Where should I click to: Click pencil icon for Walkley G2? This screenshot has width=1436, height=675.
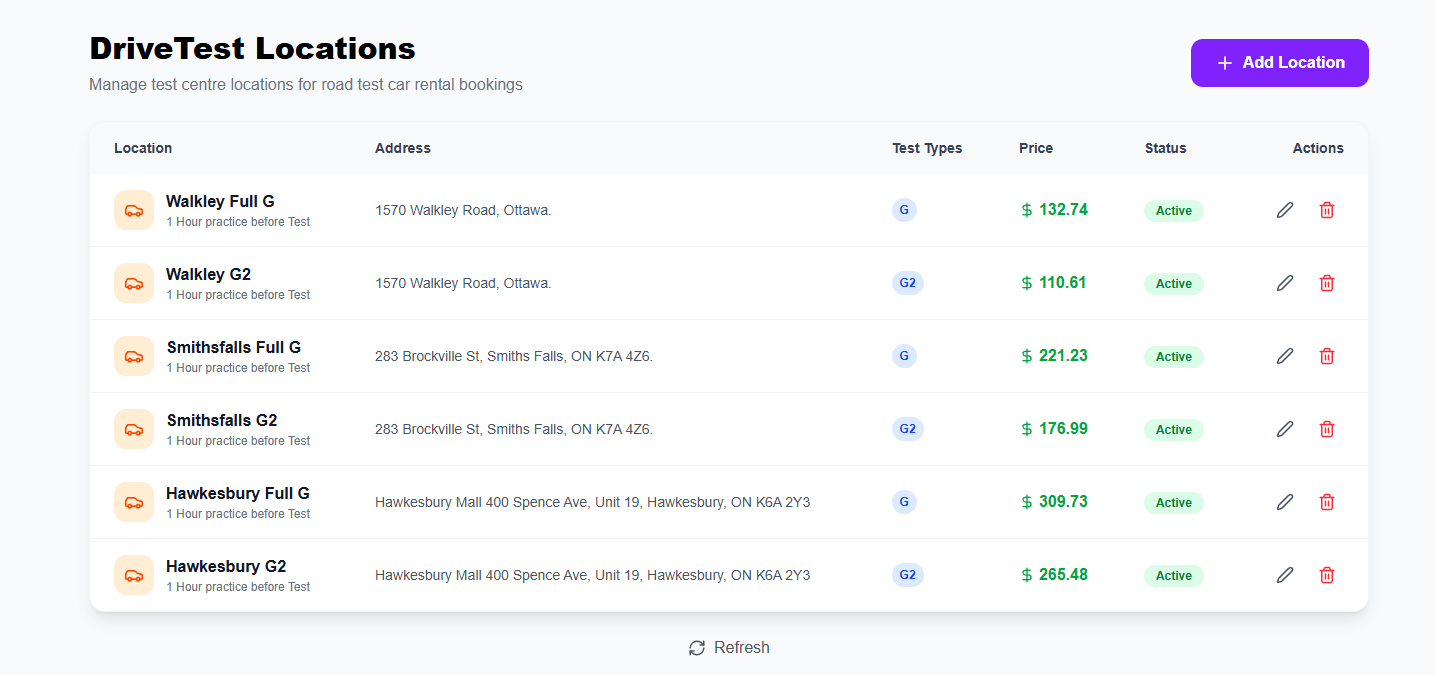[1285, 283]
